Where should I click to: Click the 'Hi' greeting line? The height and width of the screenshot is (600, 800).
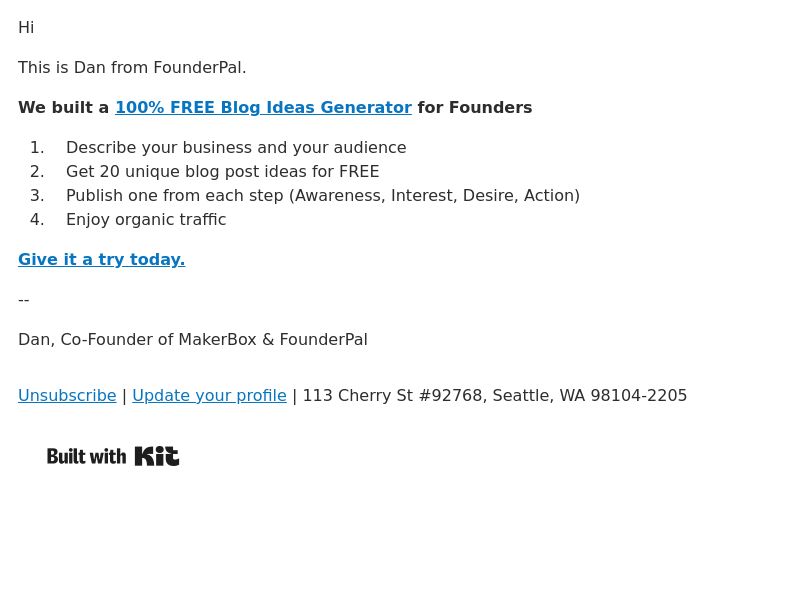point(26,28)
